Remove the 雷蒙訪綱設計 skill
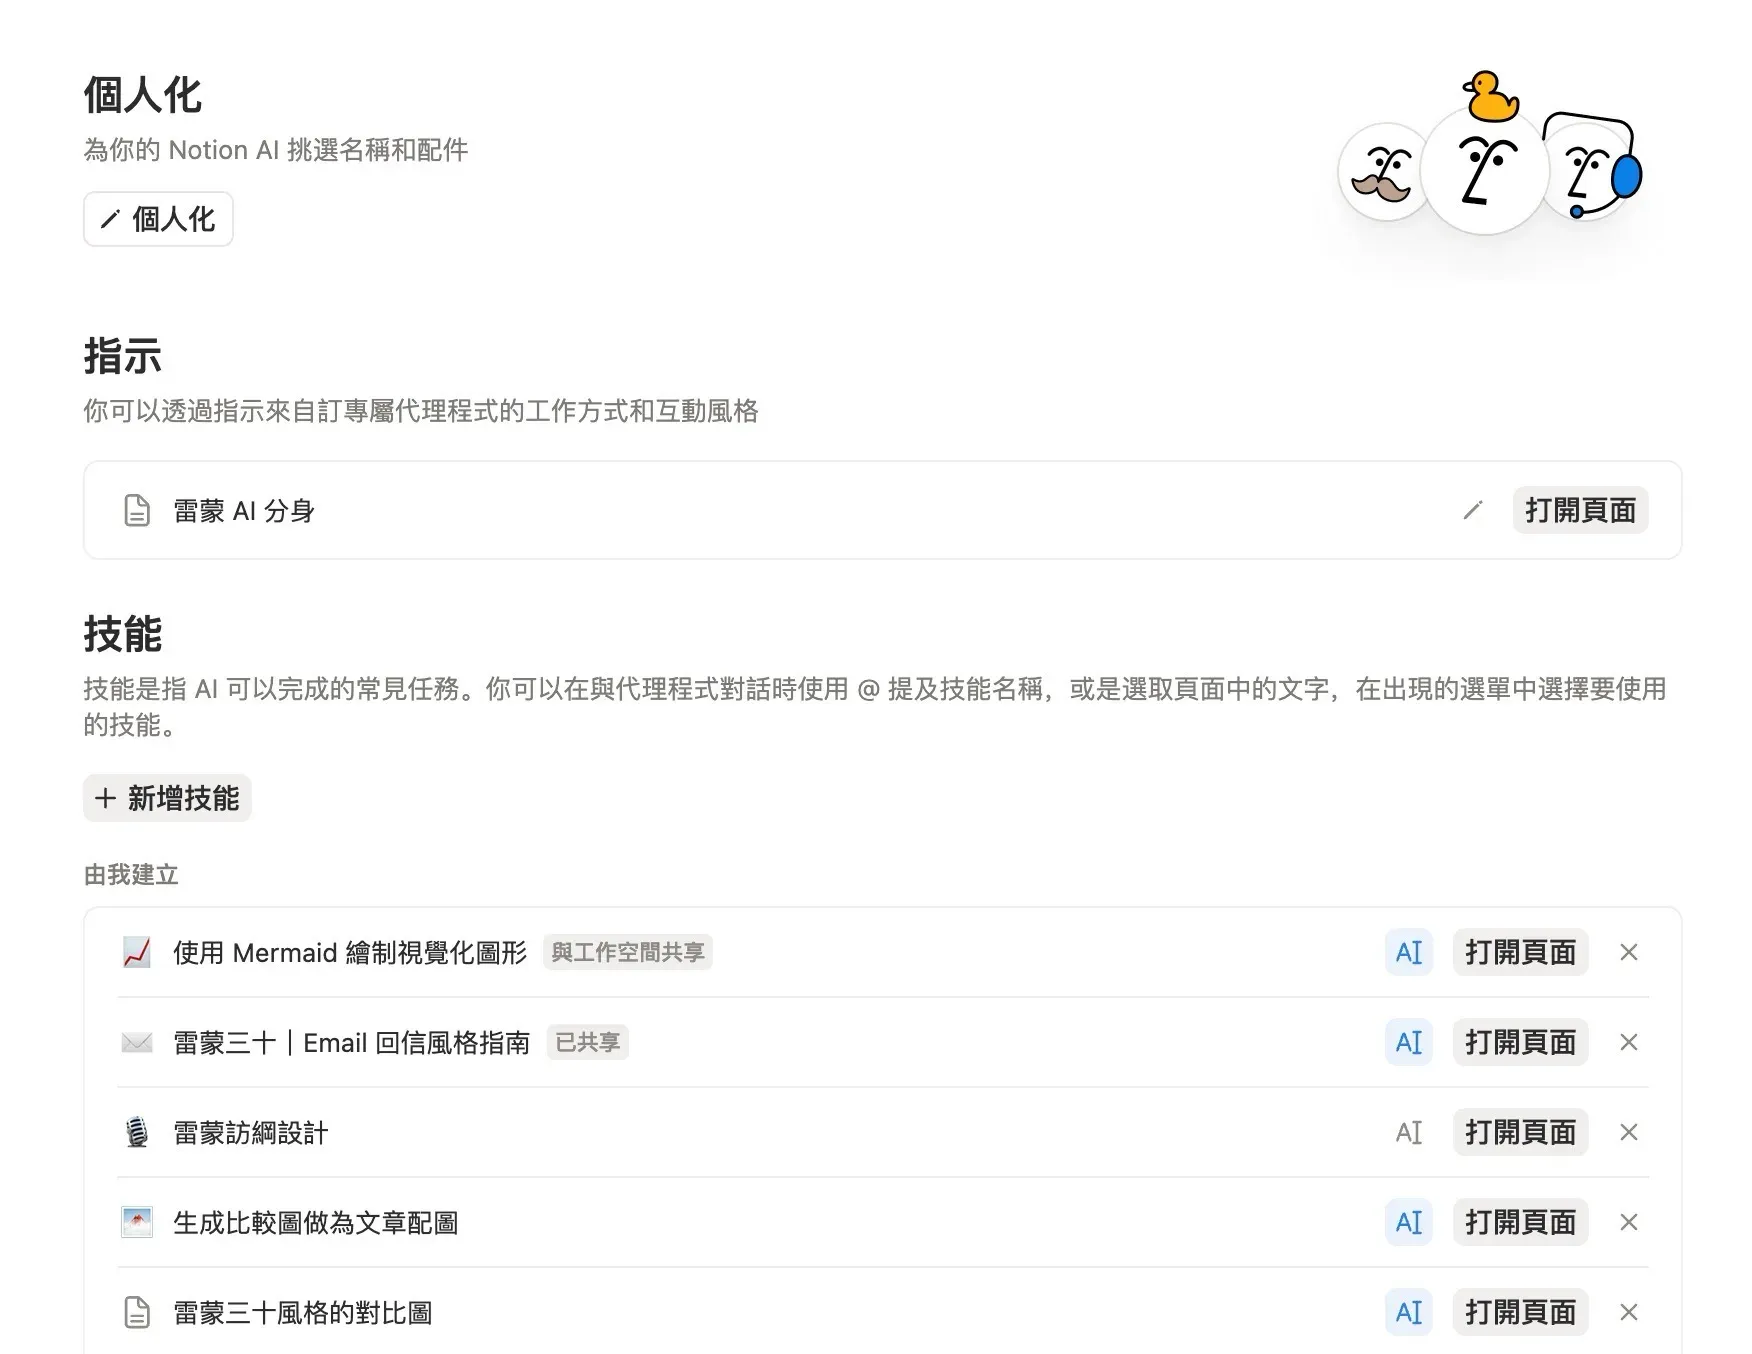The image size is (1752, 1354). [x=1628, y=1133]
